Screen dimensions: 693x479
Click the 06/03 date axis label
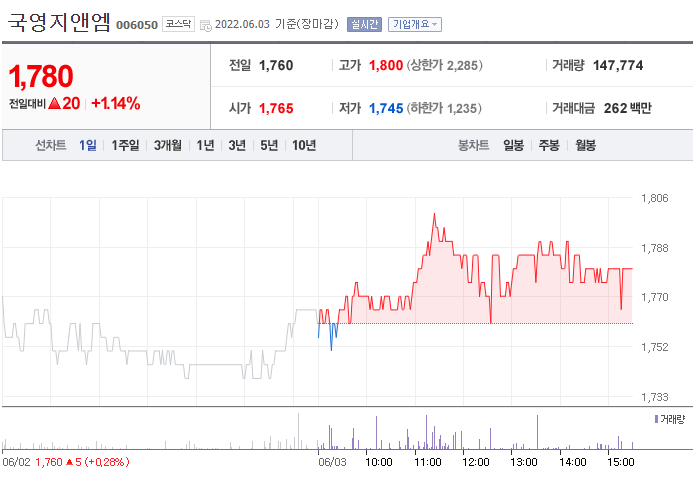tap(332, 462)
